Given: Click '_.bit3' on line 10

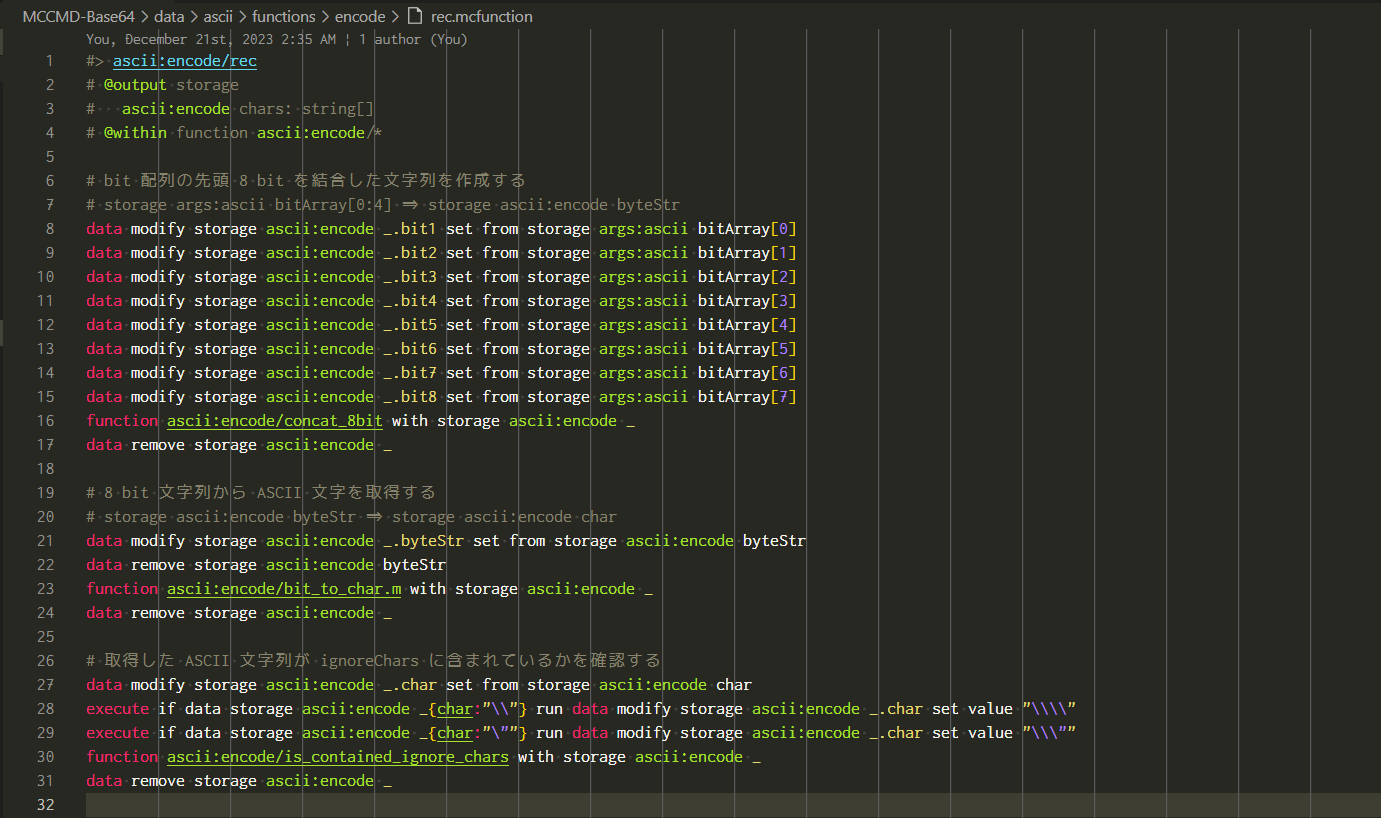Looking at the screenshot, I should [410, 277].
